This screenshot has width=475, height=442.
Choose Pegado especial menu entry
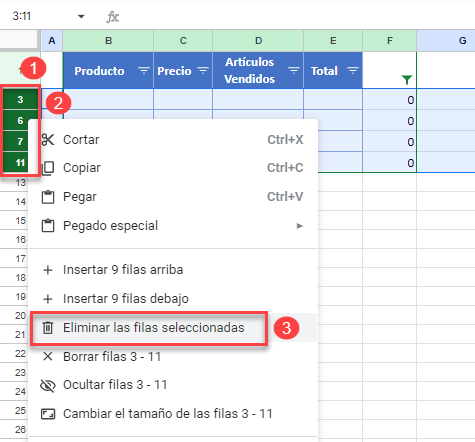pos(173,226)
